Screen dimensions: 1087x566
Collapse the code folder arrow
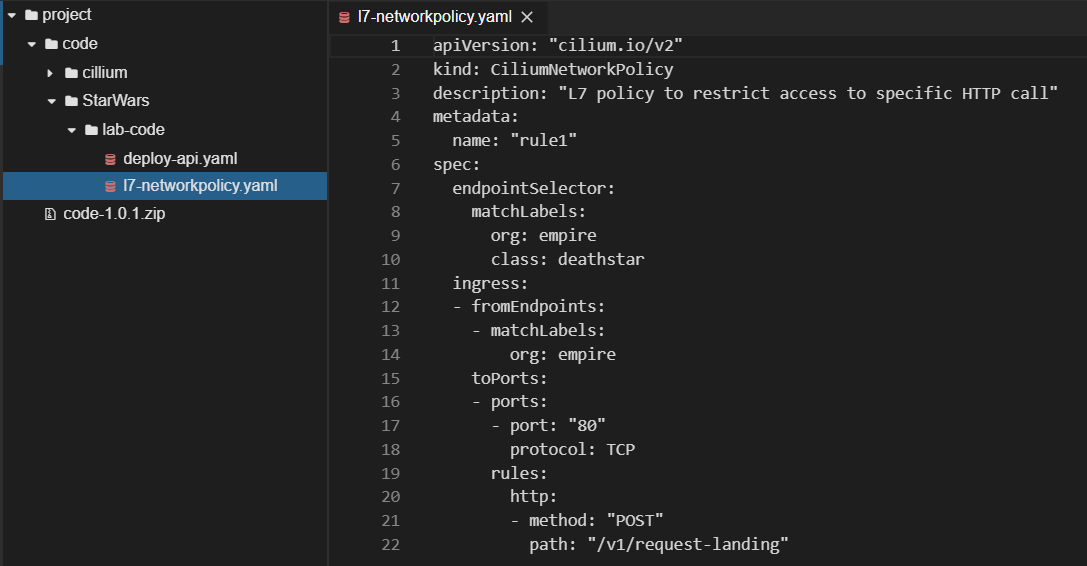coord(31,44)
